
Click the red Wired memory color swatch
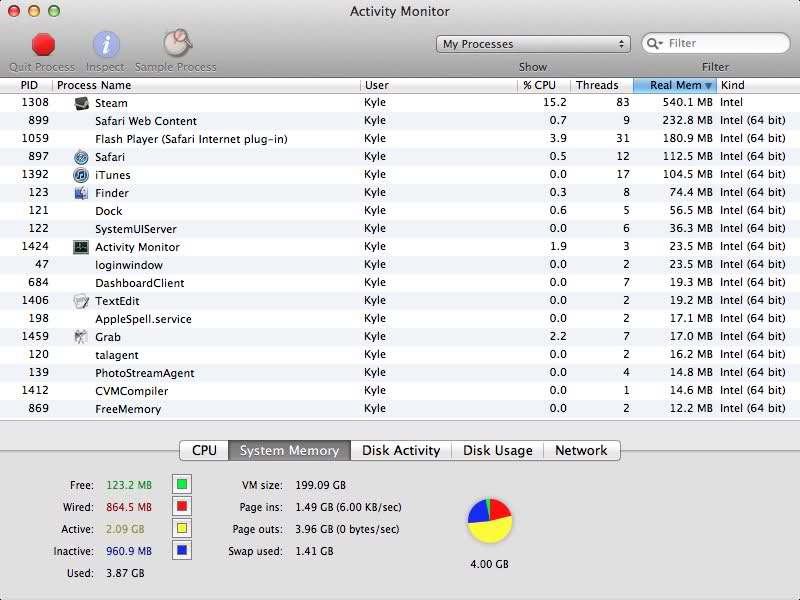point(182,507)
